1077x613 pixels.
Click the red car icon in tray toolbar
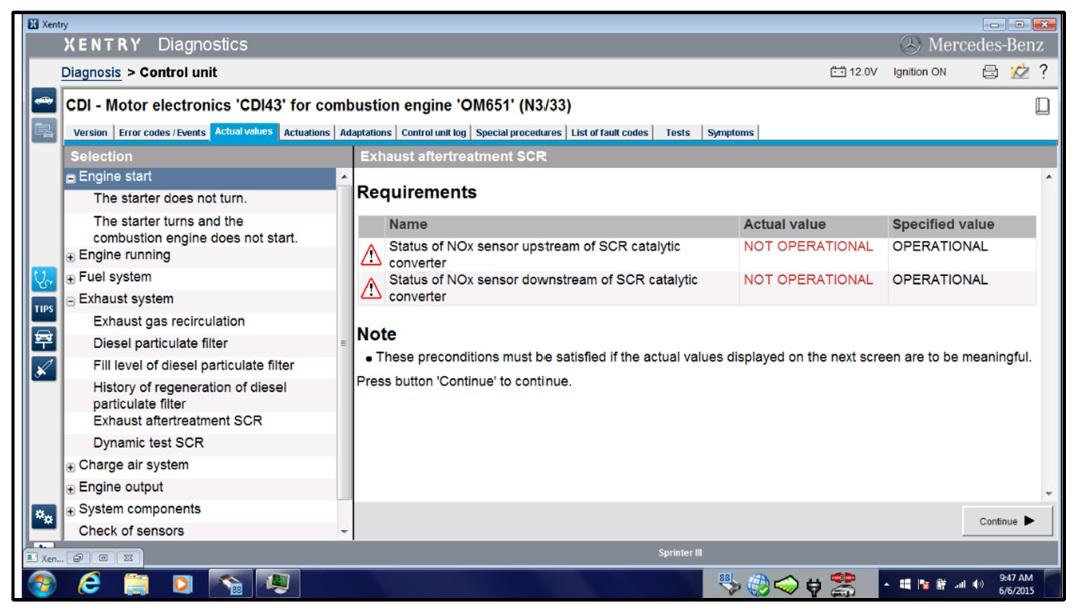(x=843, y=585)
